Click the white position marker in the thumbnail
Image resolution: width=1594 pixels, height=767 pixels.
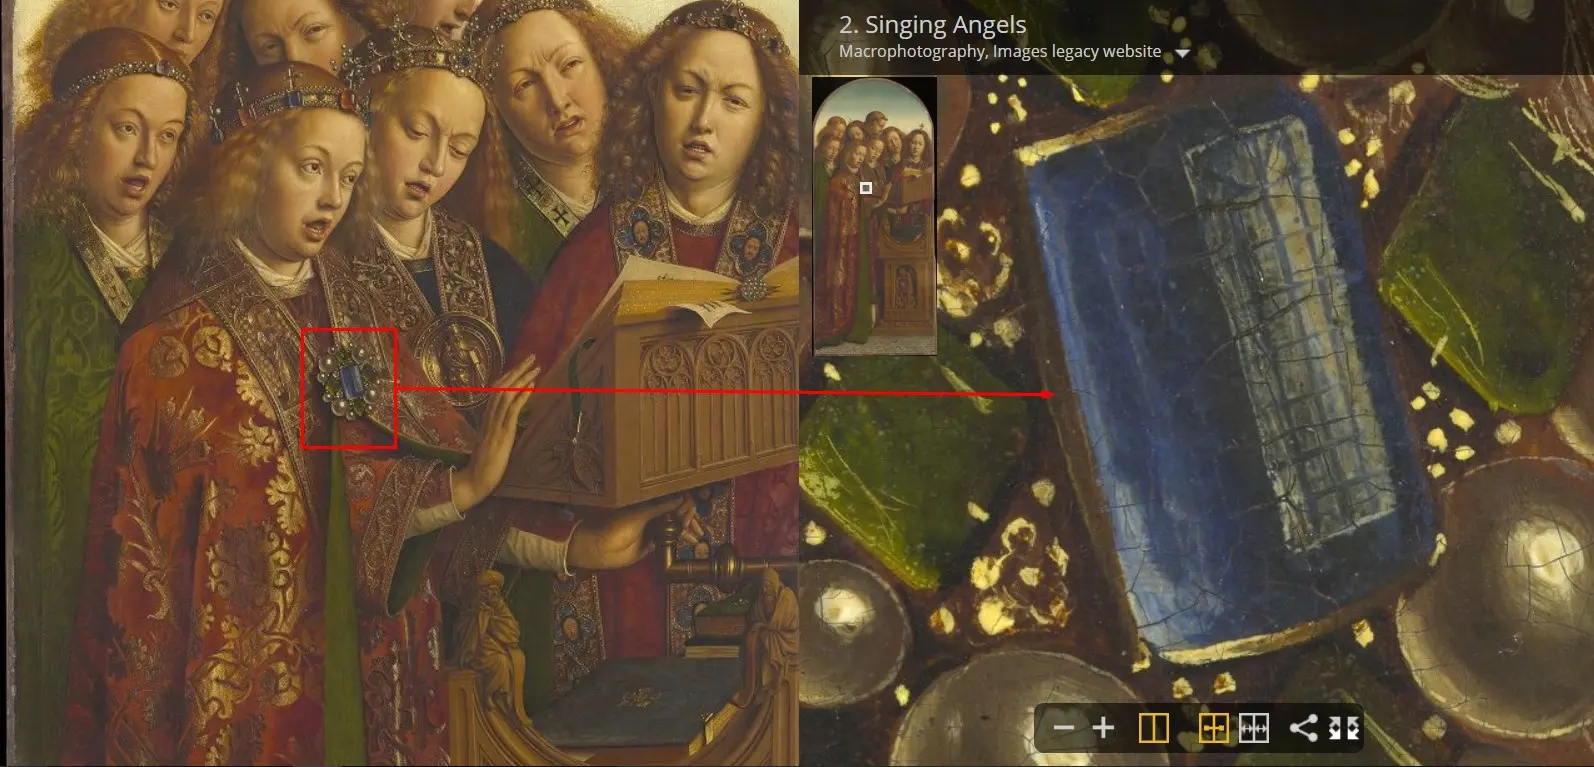click(x=866, y=188)
